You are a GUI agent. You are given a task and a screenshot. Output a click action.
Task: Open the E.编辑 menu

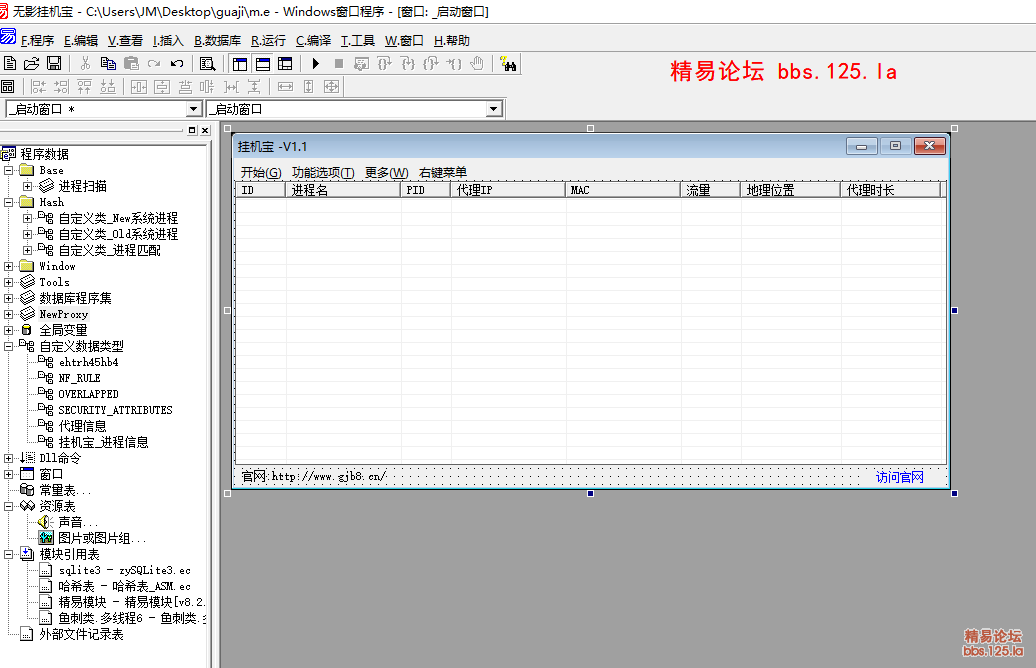point(81,40)
